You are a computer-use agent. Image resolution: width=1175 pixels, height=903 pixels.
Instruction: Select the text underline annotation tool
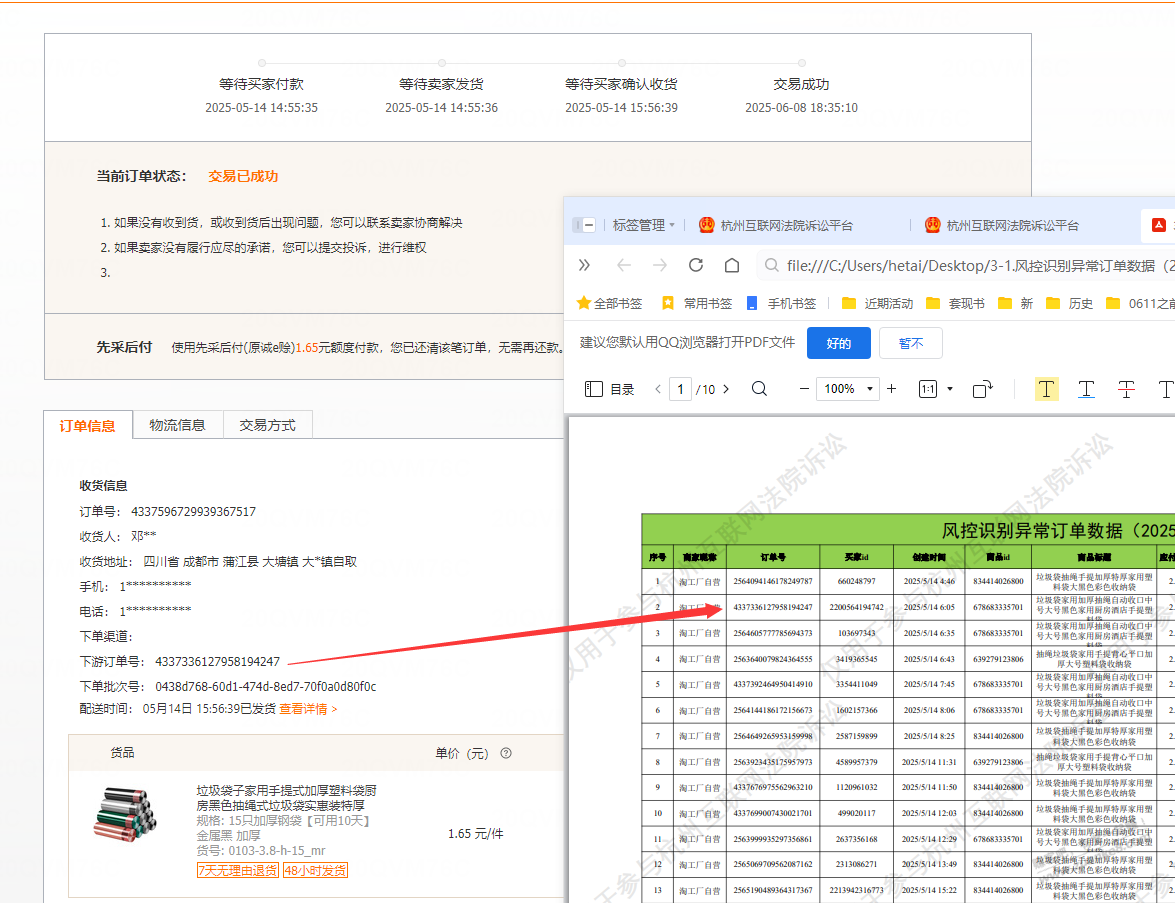pos(1086,389)
